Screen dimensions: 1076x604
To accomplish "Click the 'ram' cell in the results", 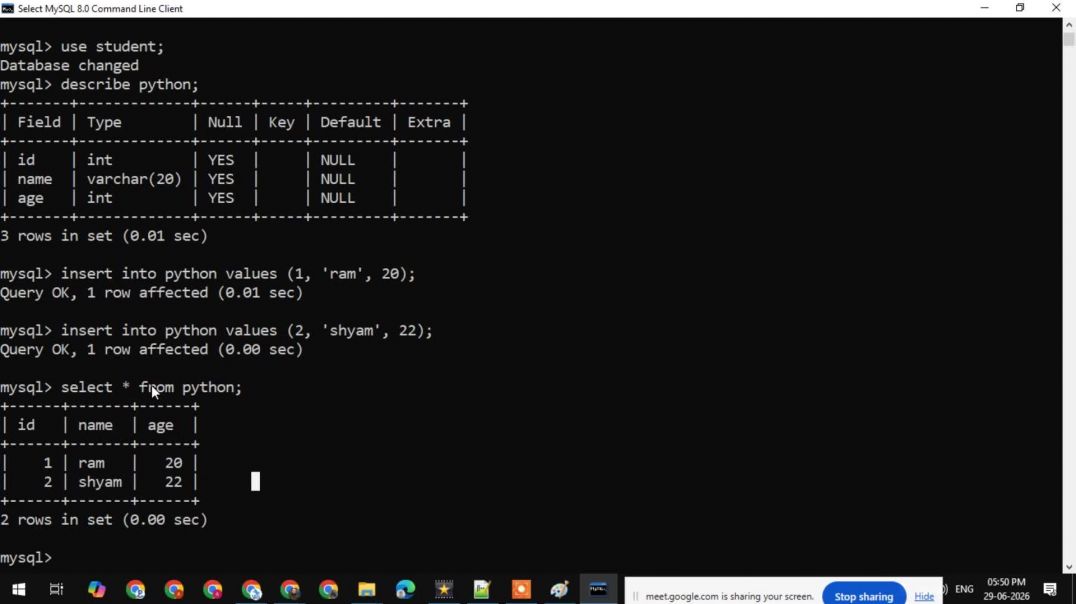I will [x=91, y=463].
